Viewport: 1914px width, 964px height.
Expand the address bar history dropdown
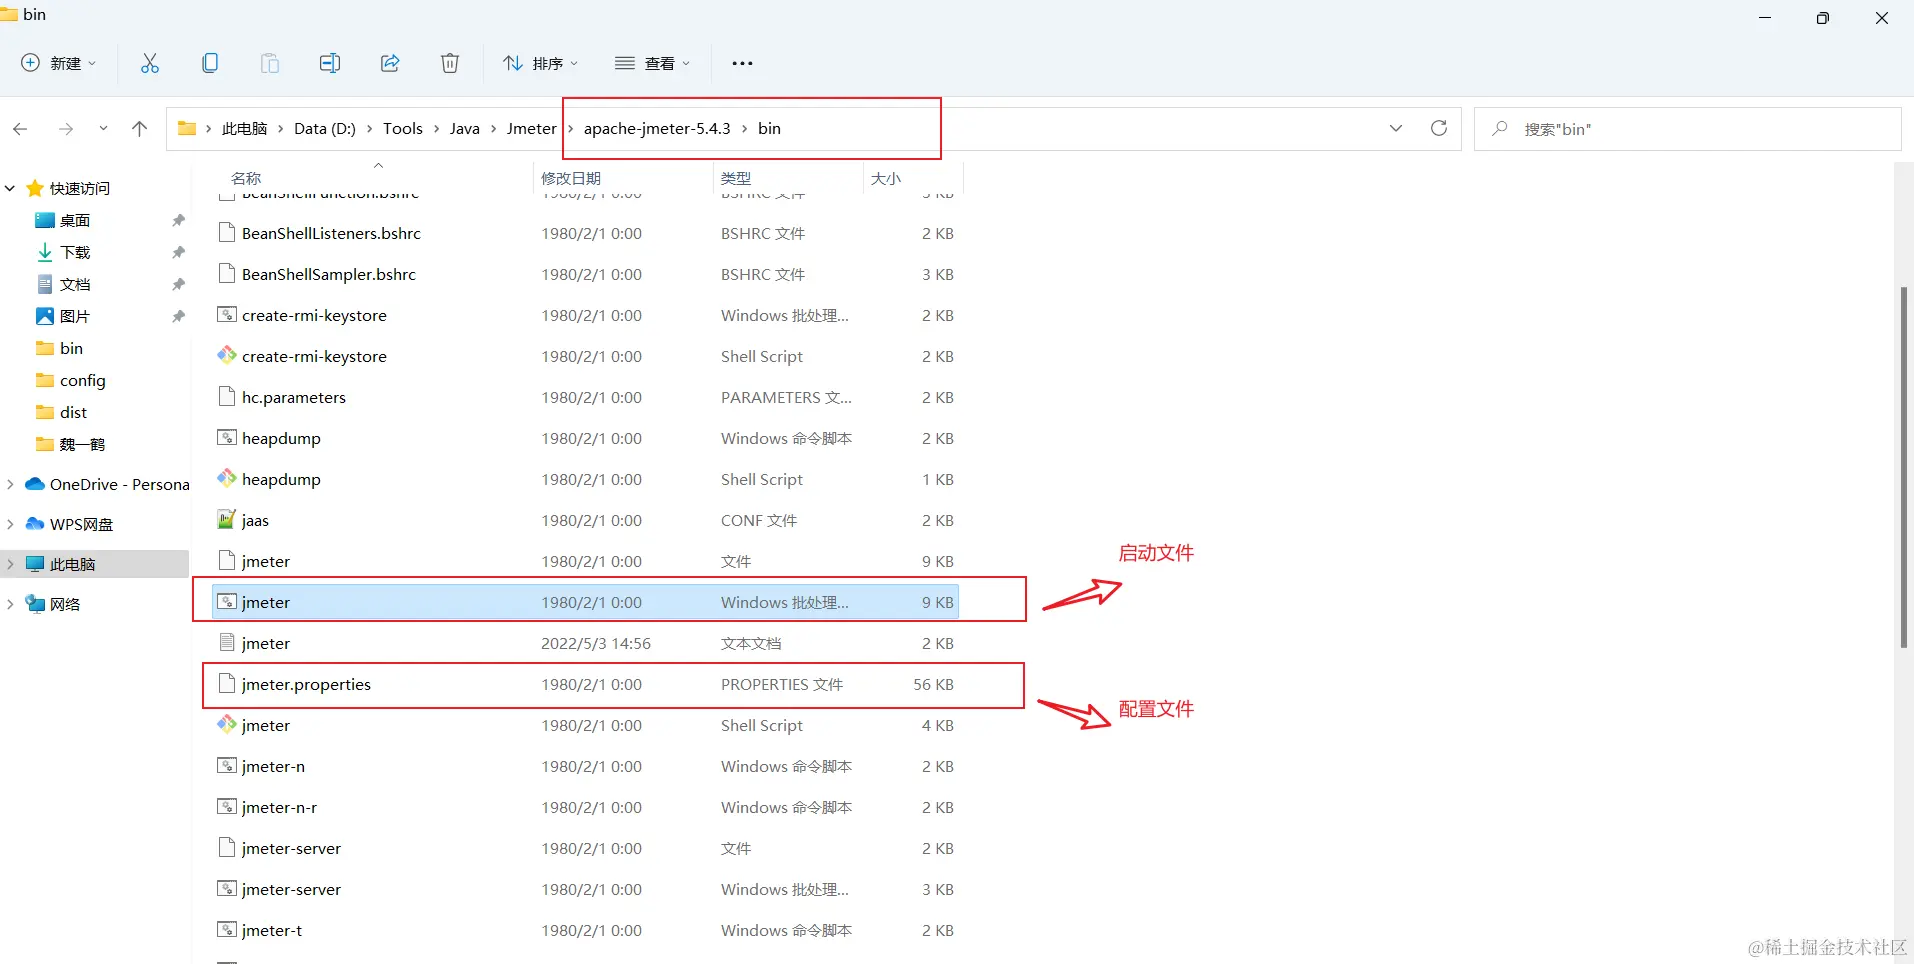(x=1396, y=128)
